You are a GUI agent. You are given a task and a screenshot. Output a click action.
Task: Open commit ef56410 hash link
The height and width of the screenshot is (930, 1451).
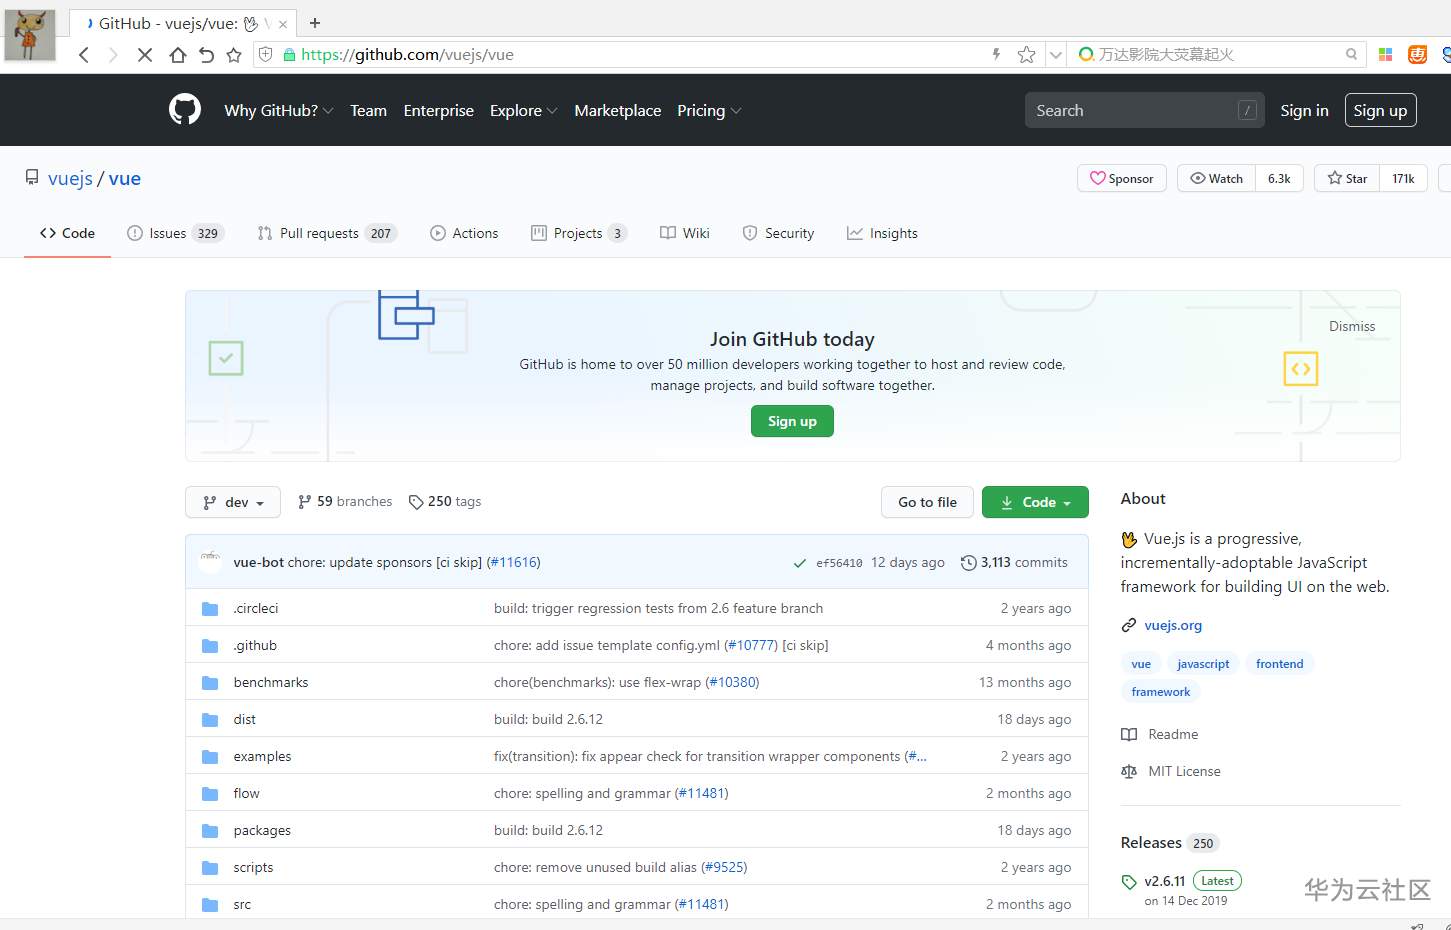[x=839, y=563]
